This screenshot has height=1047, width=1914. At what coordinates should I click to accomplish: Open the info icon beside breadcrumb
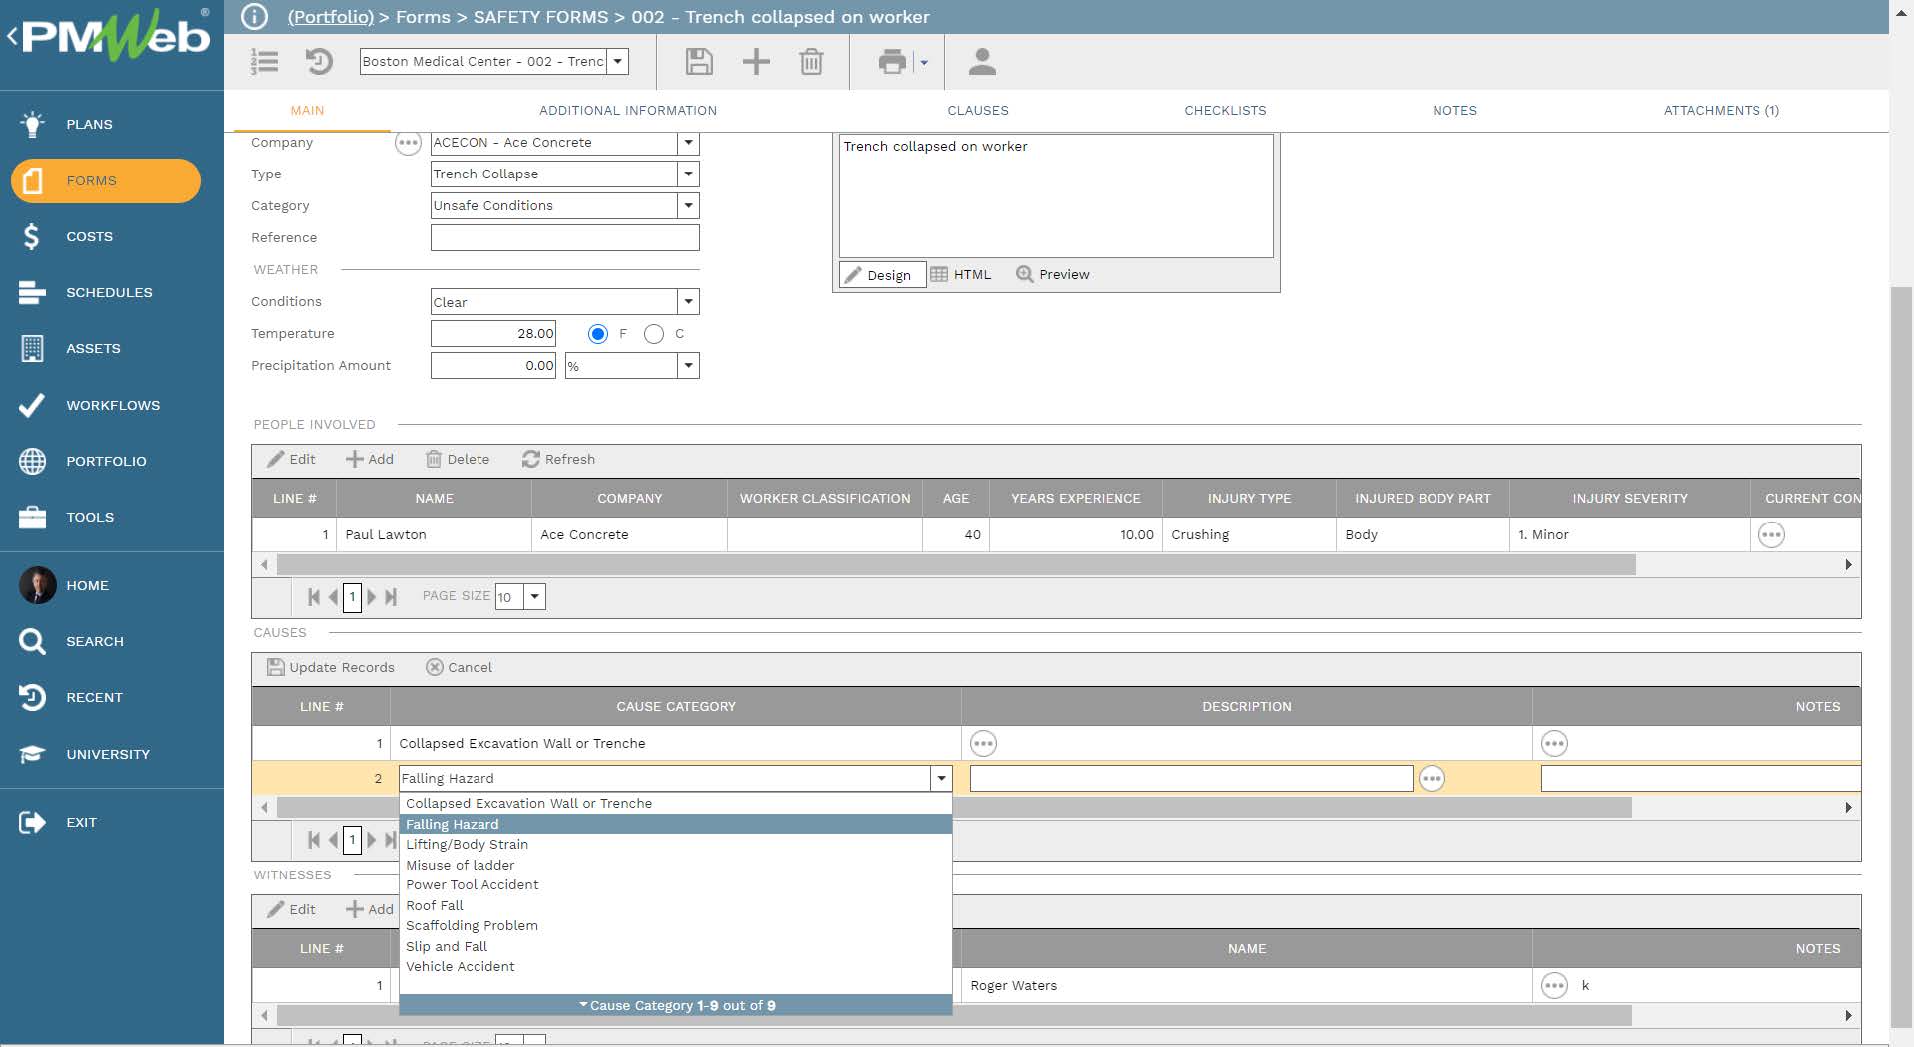point(255,16)
